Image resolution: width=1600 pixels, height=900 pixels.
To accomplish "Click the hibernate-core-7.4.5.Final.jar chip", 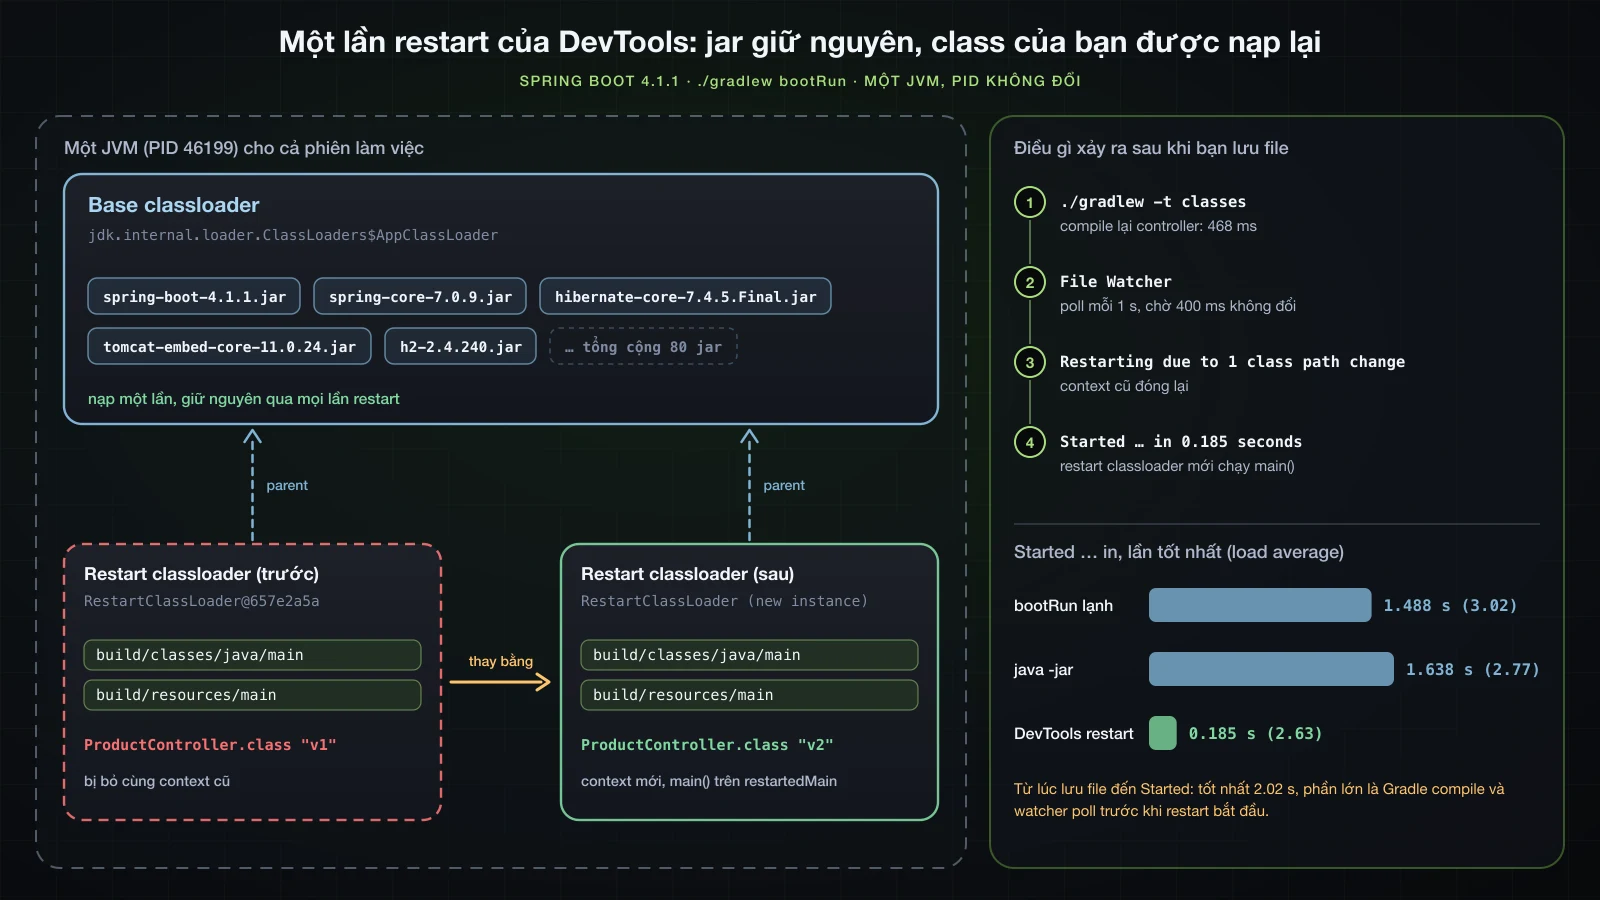I will click(x=685, y=296).
